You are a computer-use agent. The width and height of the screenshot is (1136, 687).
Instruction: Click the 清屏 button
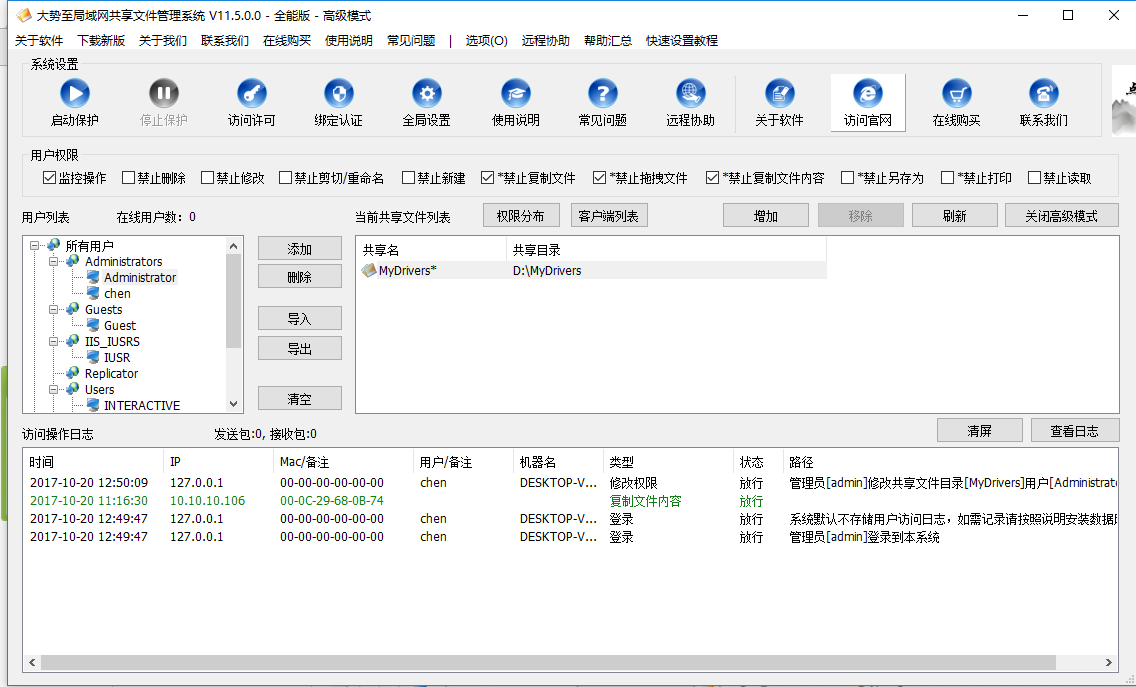[980, 430]
